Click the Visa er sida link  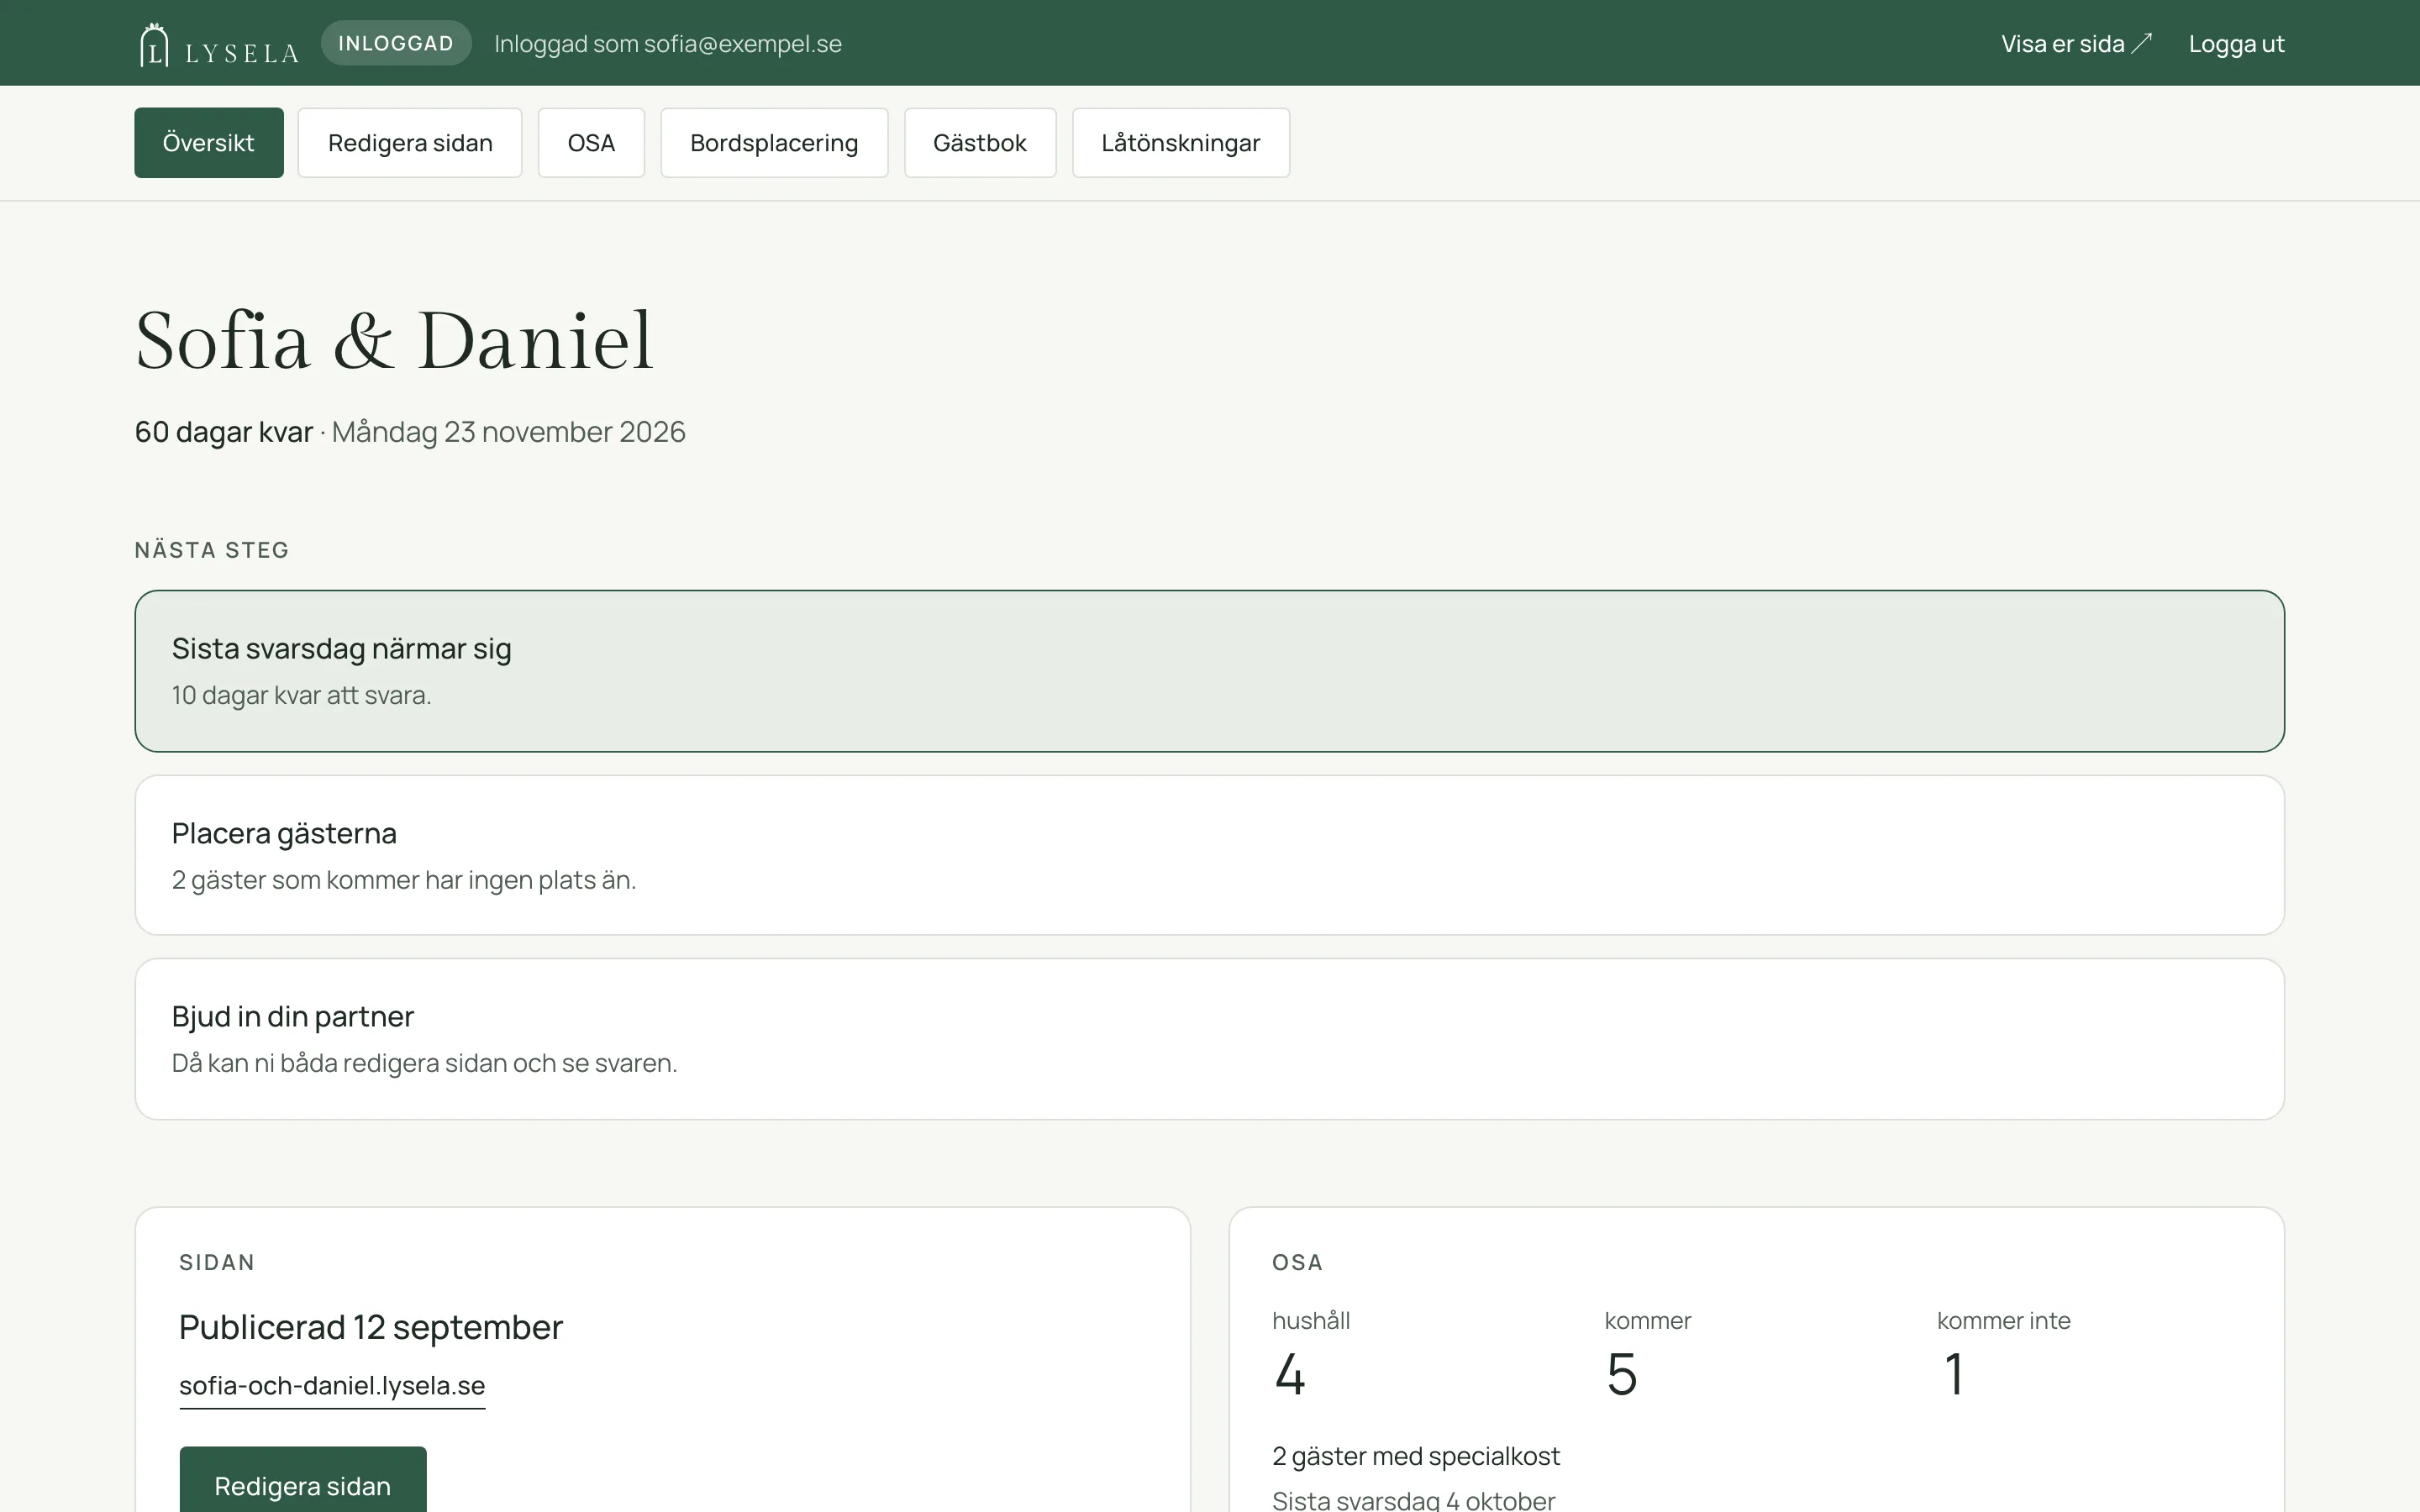coord(2076,44)
